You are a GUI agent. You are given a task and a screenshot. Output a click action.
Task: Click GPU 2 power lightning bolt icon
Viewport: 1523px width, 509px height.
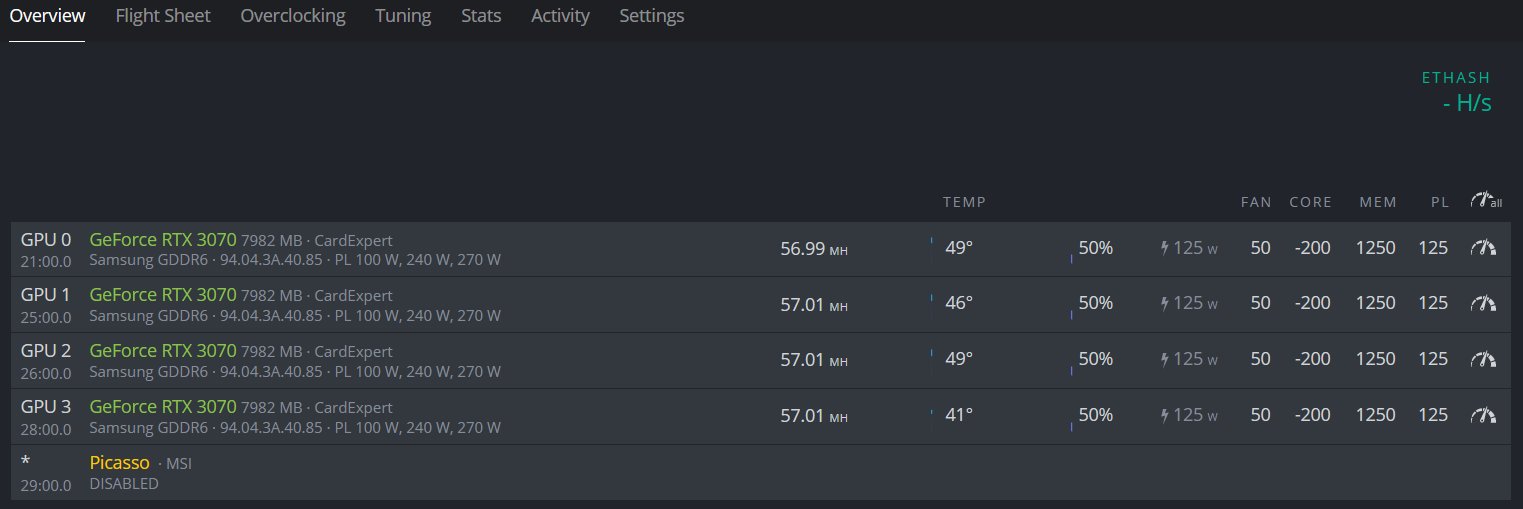pos(1165,360)
